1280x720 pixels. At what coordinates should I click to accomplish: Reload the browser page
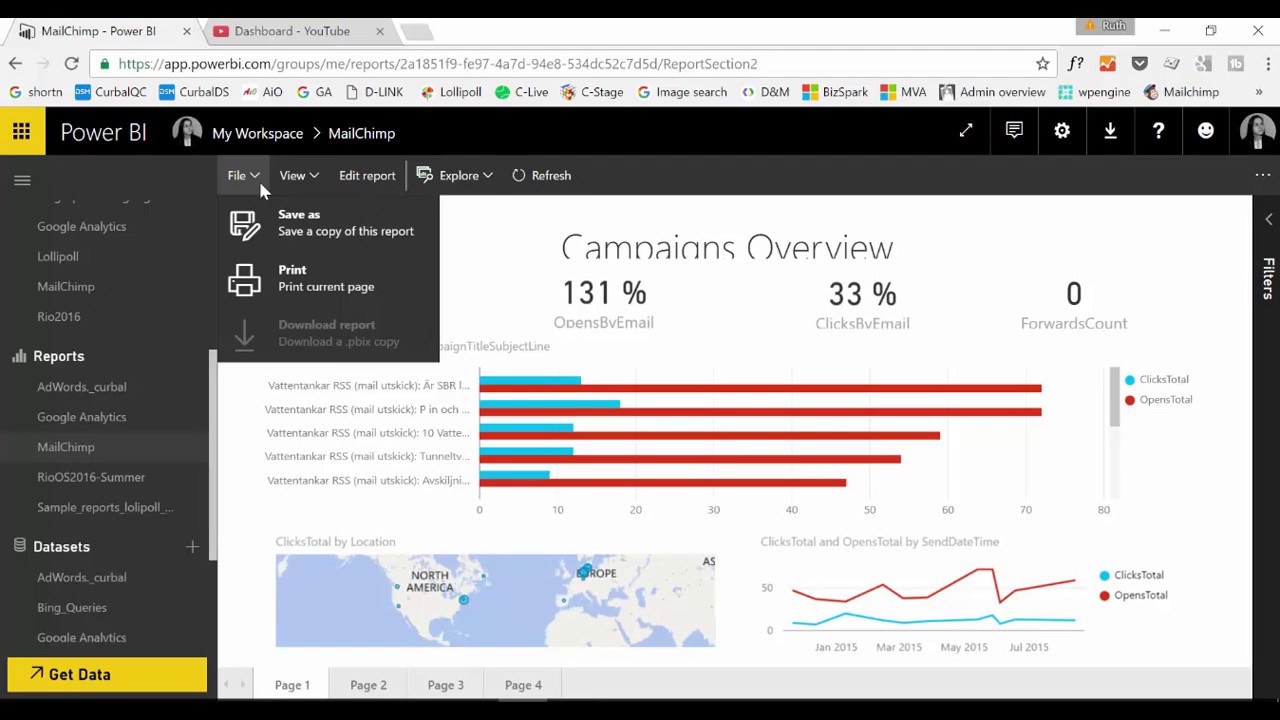pyautogui.click(x=71, y=63)
